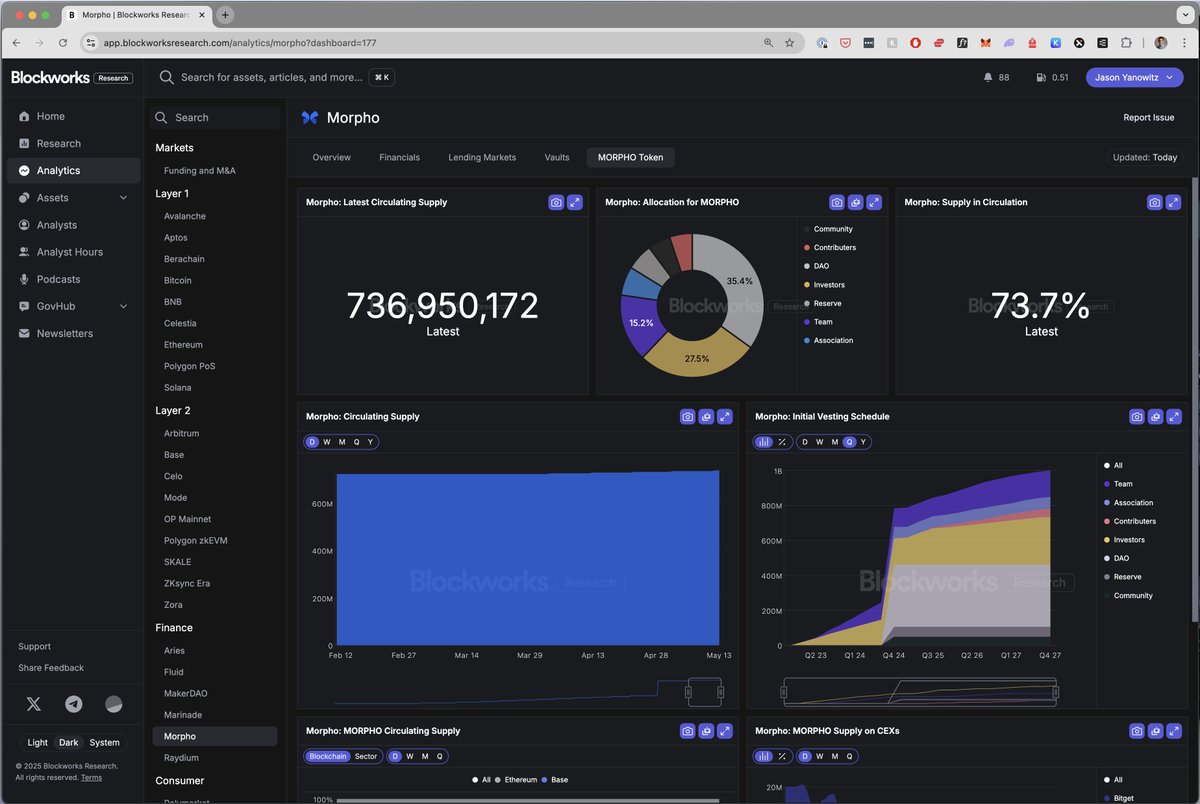The width and height of the screenshot is (1200, 804).
Task: Switch Initial Vesting Schedule to bar-chart view
Action: click(764, 442)
